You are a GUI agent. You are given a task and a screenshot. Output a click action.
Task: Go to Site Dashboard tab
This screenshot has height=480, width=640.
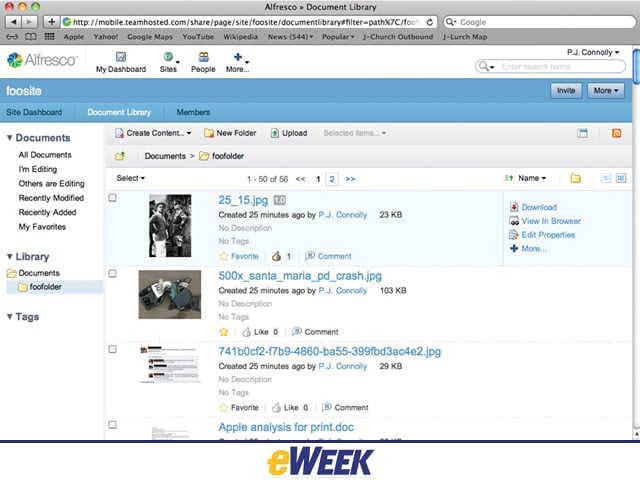click(34, 112)
